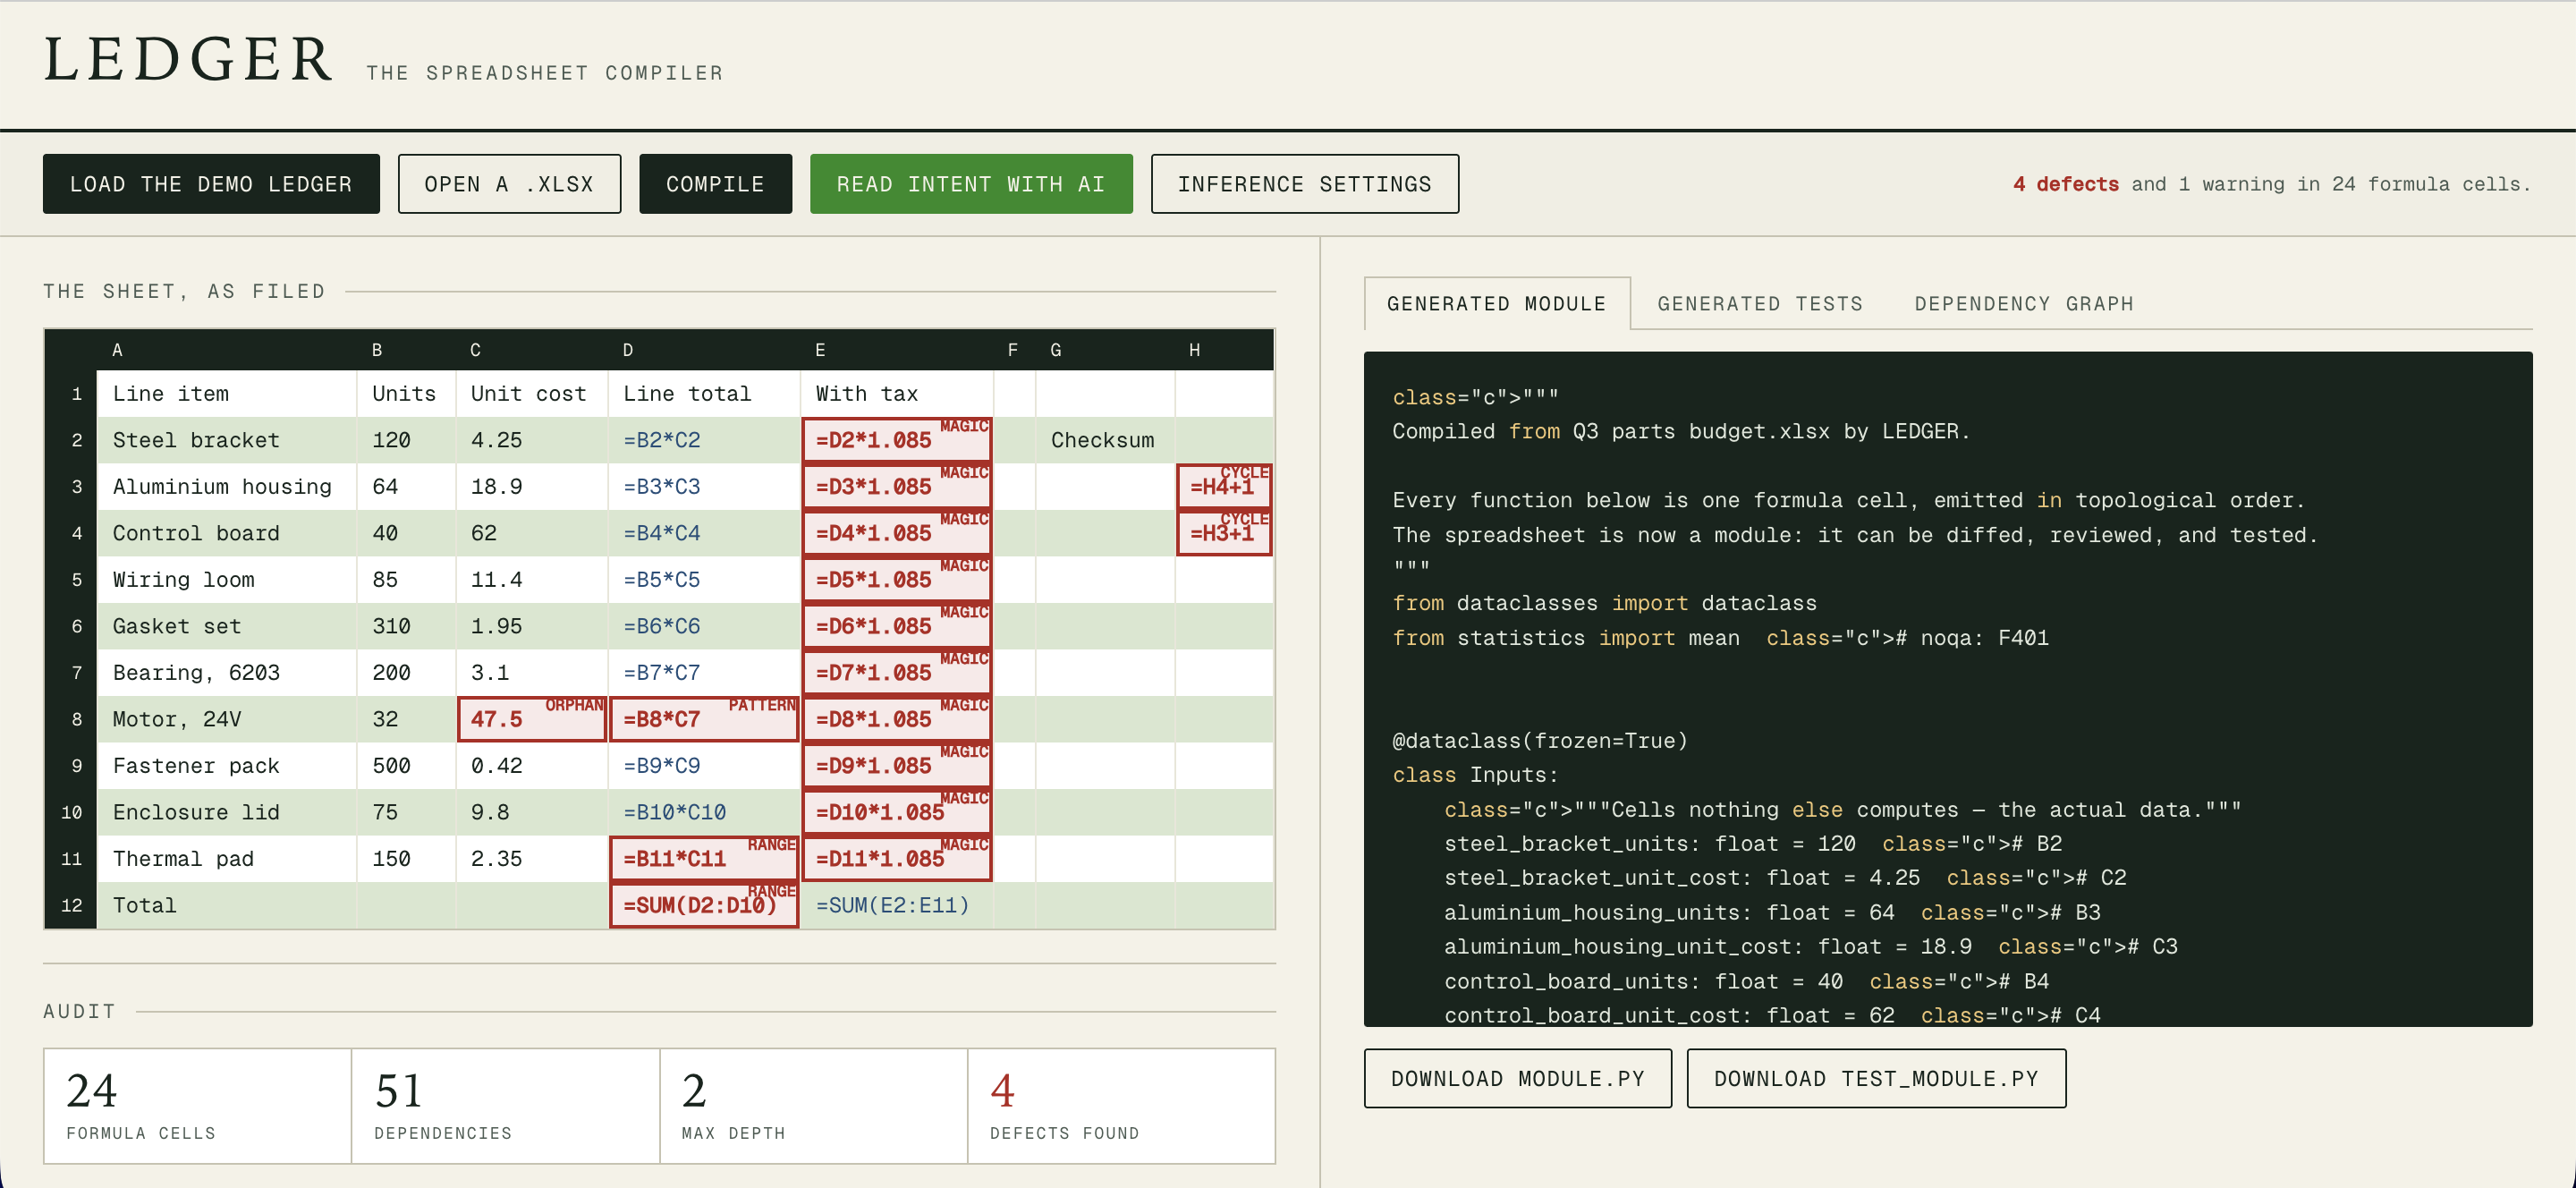Screen dimensions: 2576x1188
Task: Select the Line item header cell
Action: [x=227, y=394]
